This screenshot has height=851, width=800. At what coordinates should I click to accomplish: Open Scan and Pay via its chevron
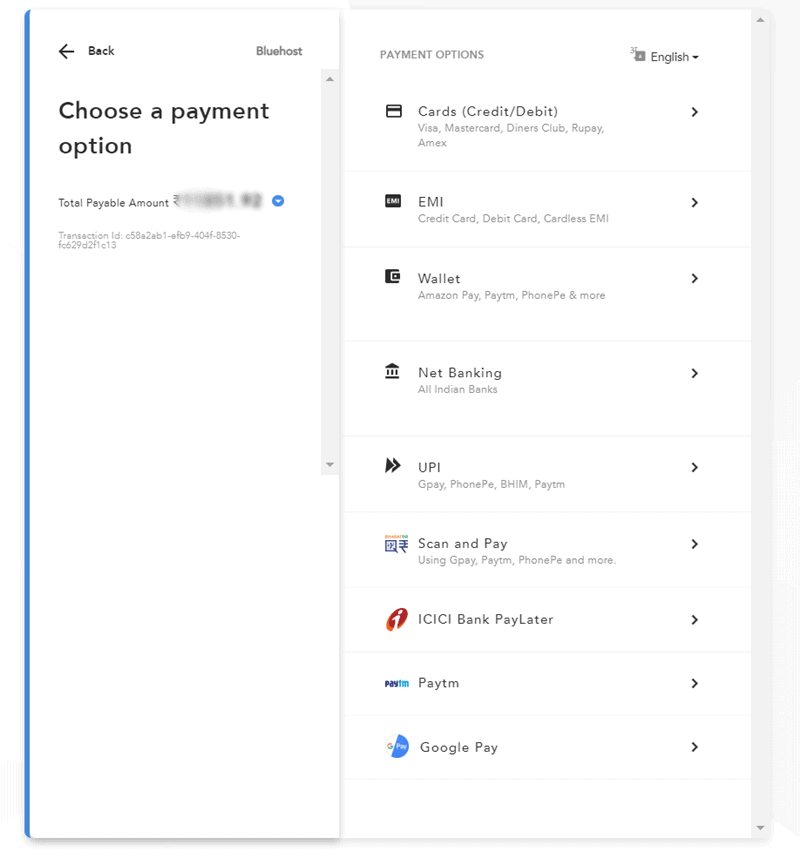tap(695, 544)
